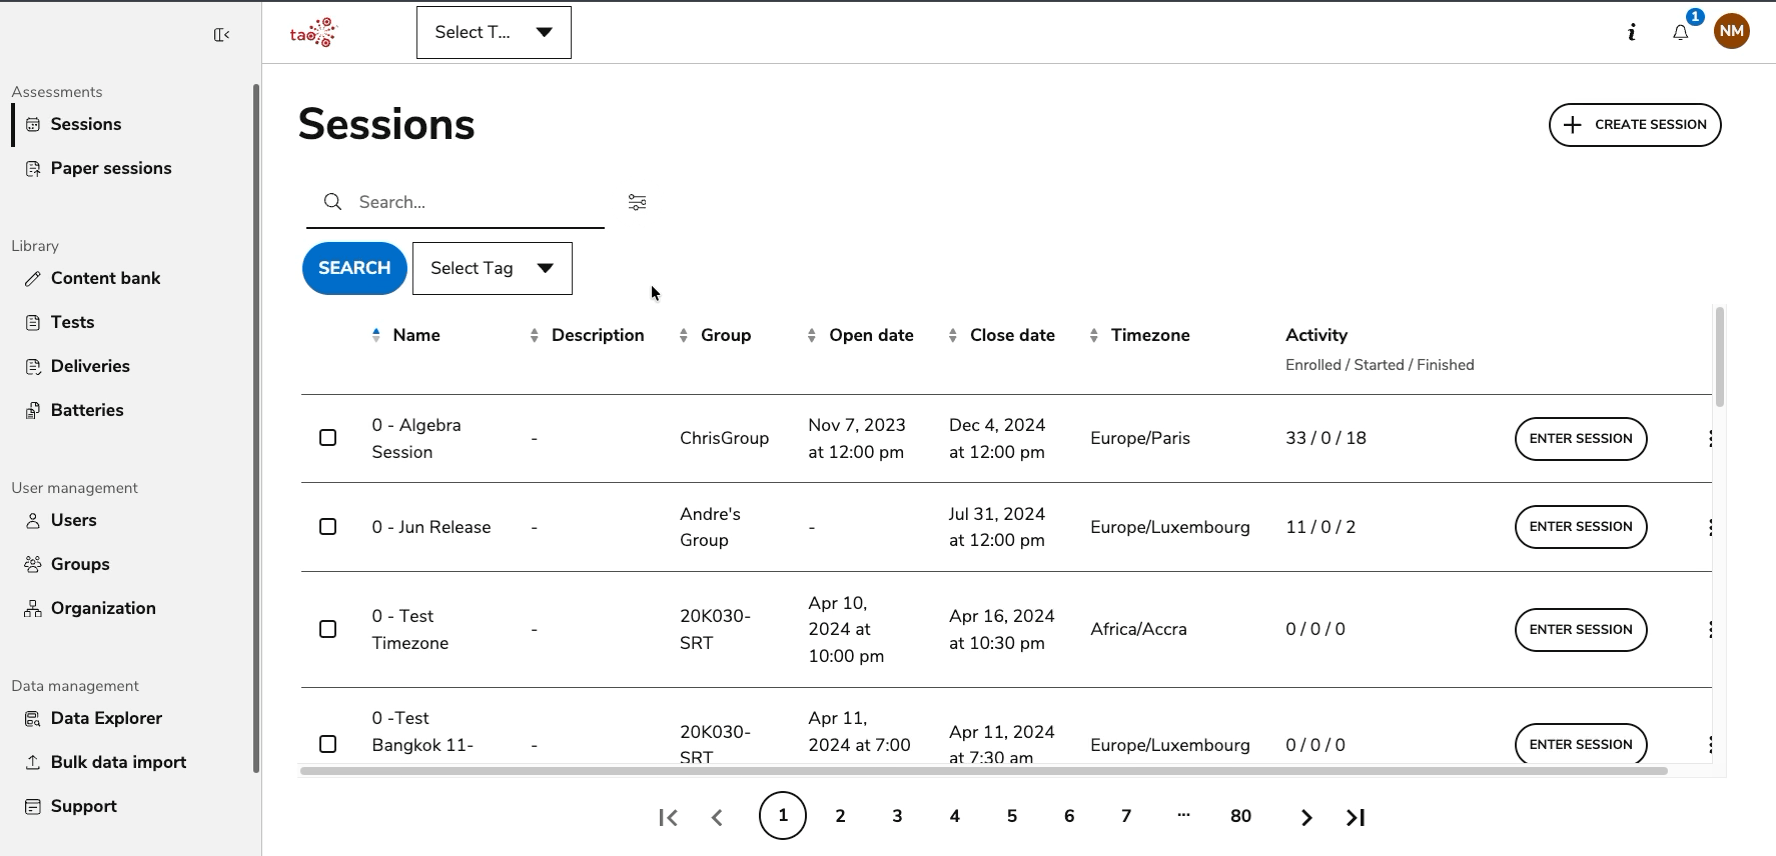The height and width of the screenshot is (856, 1776).
Task: Open more options for Algebra Session row
Action: click(x=1710, y=439)
